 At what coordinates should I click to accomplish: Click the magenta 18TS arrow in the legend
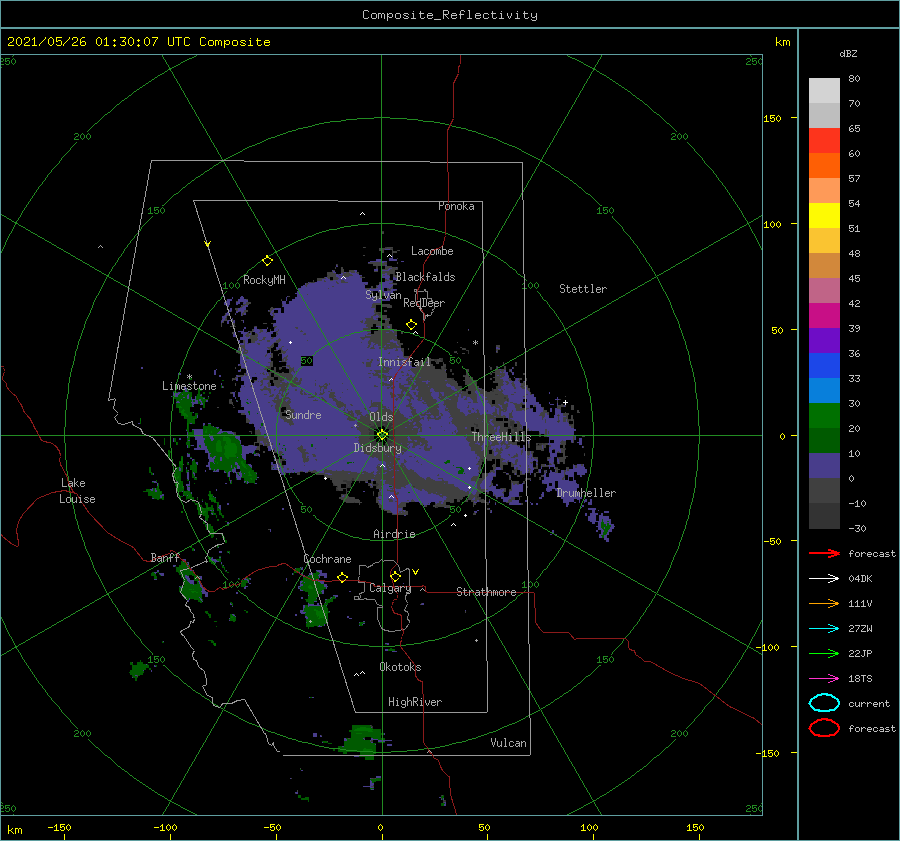pyautogui.click(x=824, y=679)
